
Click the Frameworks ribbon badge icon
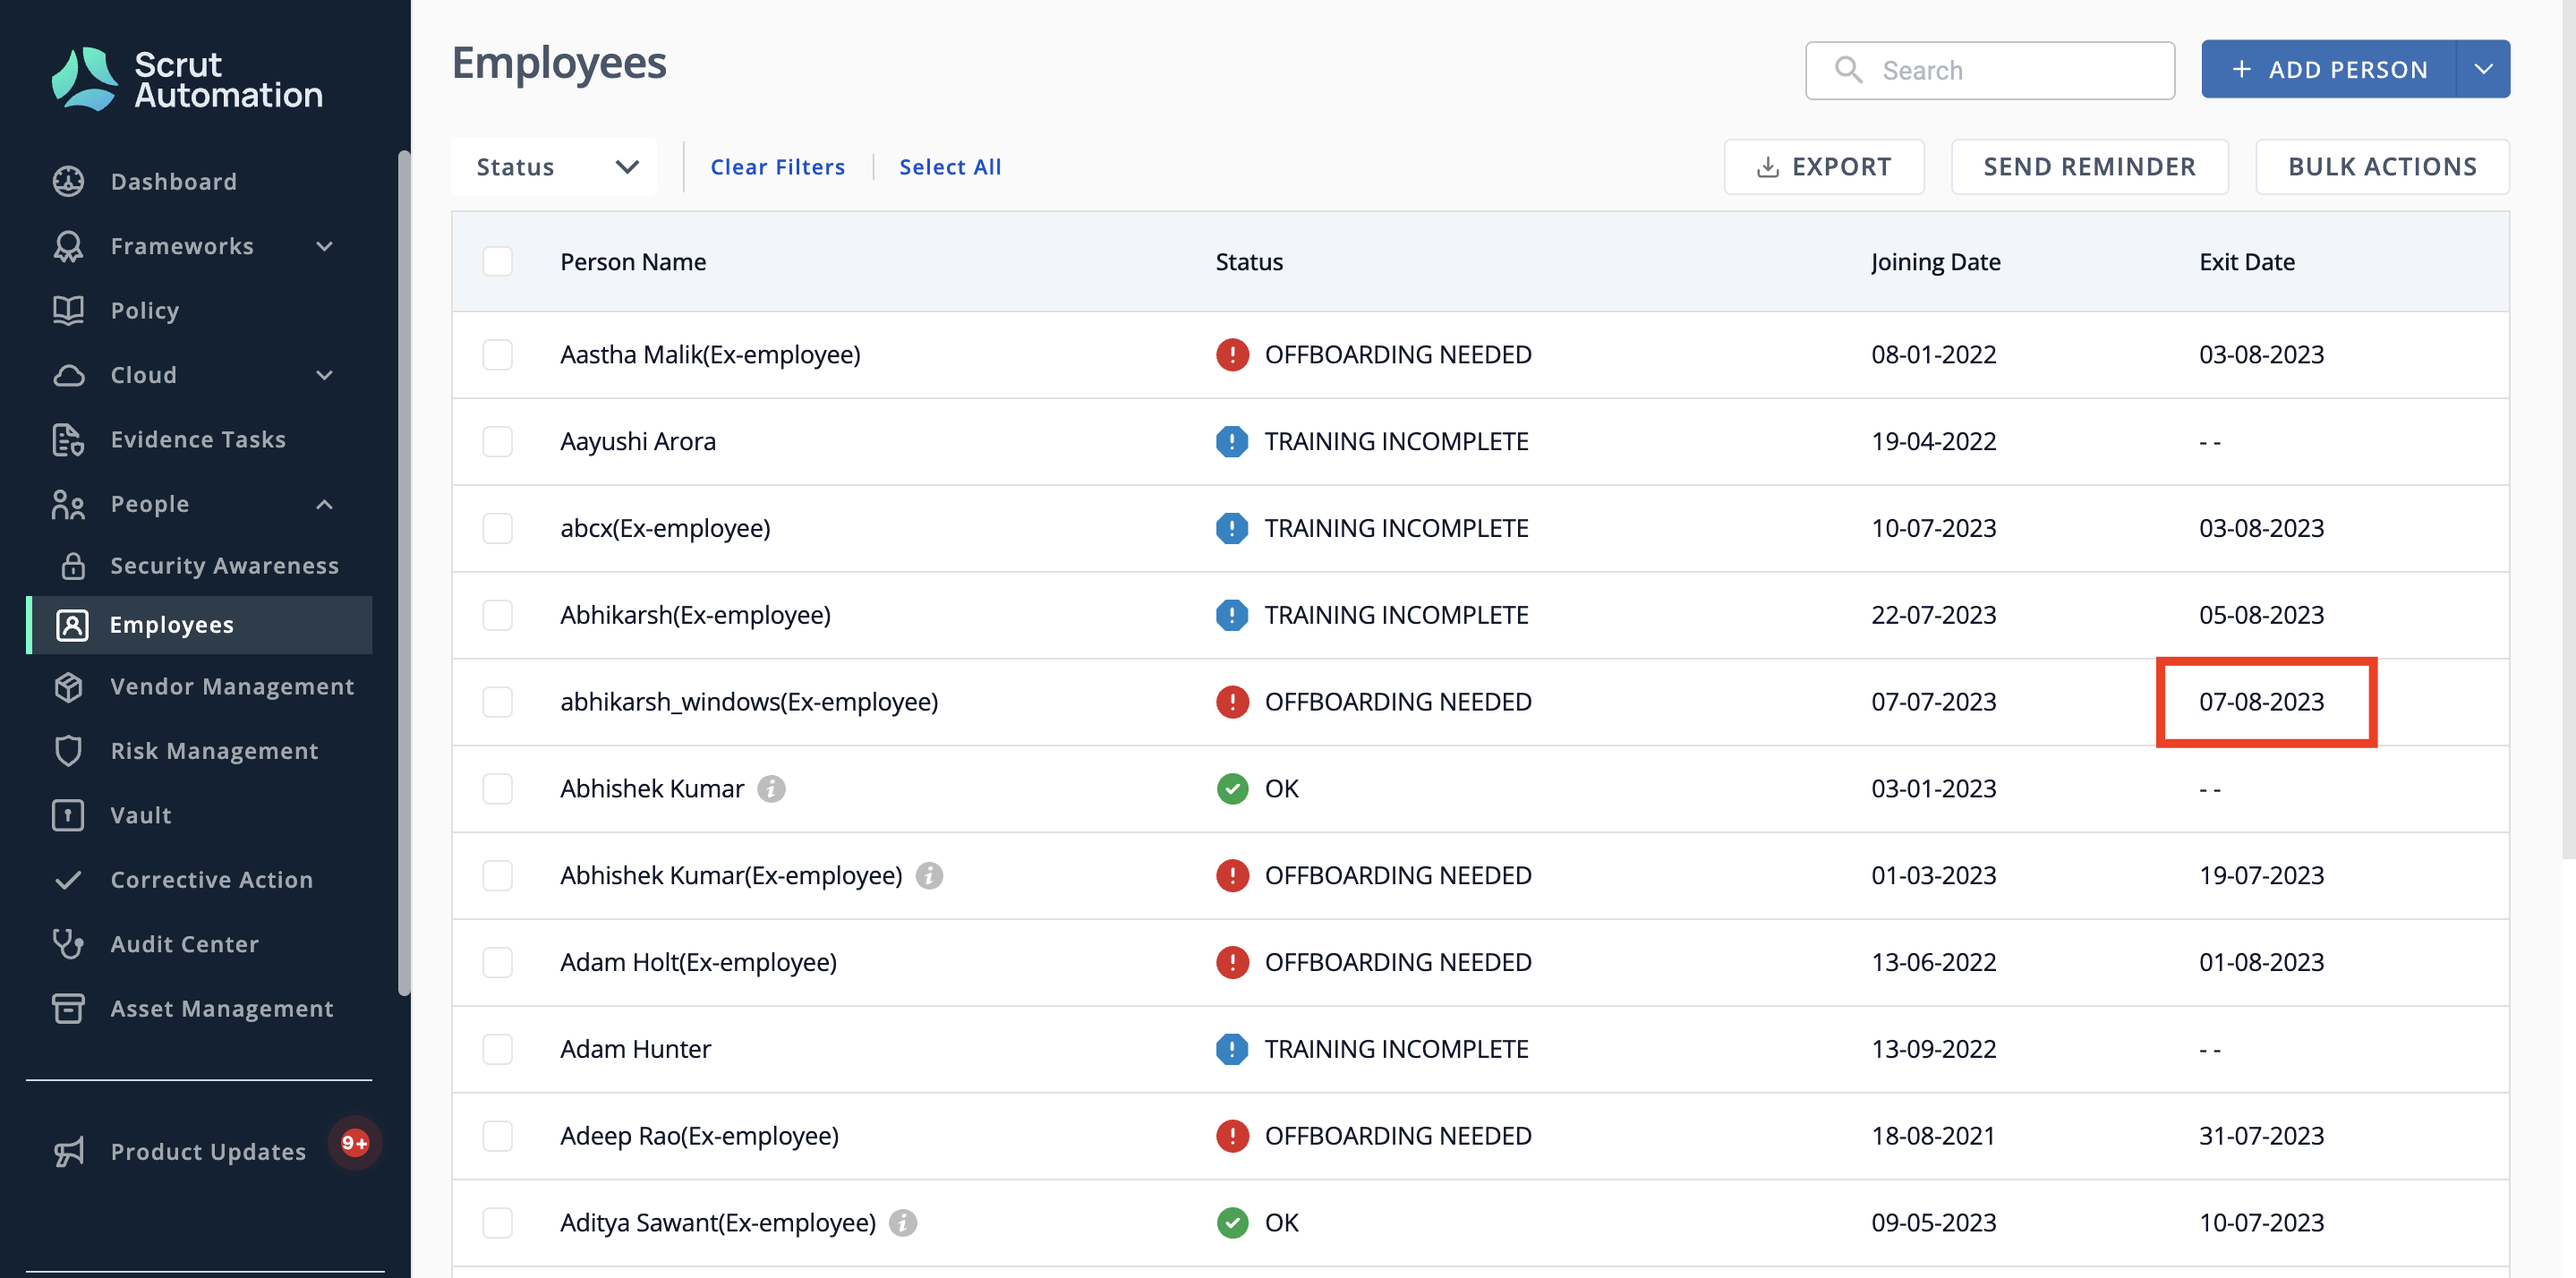[x=68, y=246]
